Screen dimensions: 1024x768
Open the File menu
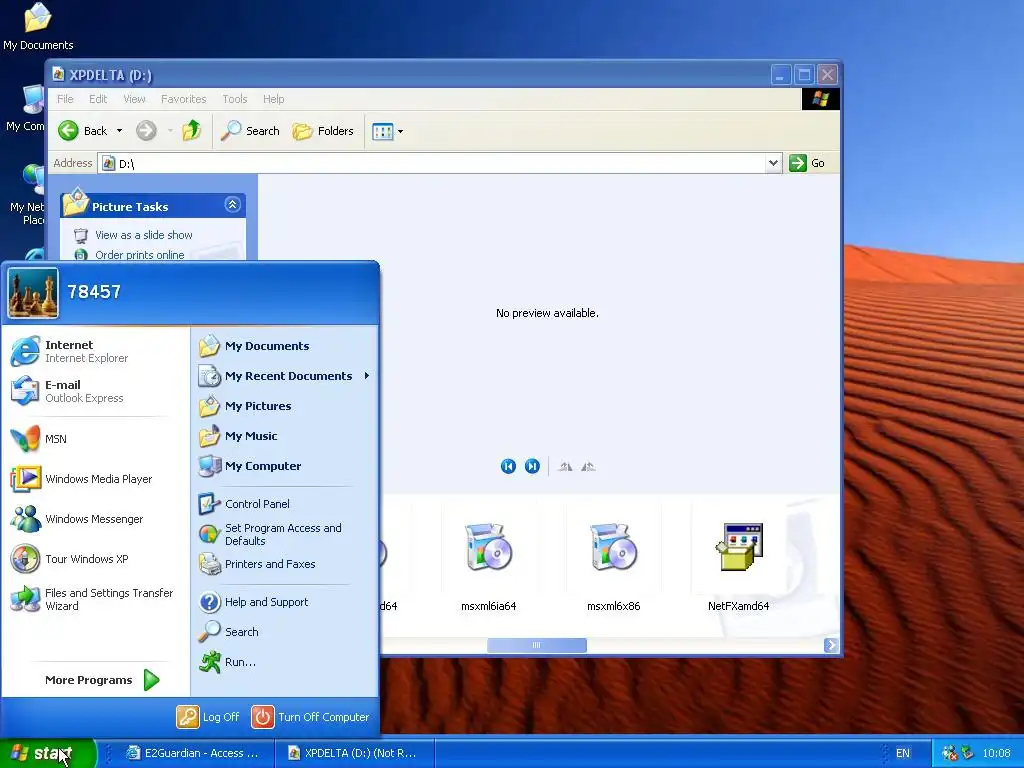pos(65,99)
